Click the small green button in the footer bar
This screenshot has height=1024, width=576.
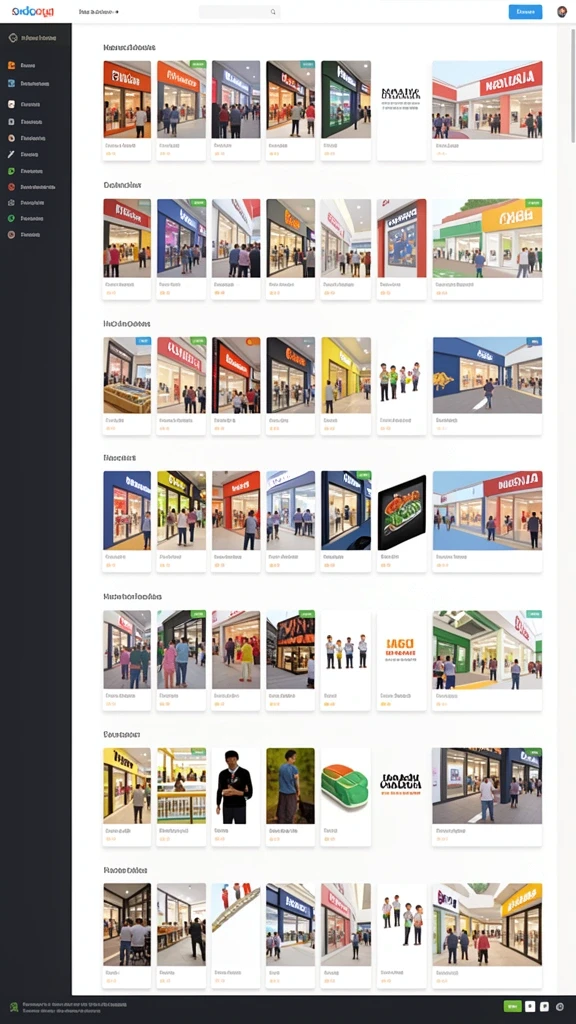pyautogui.click(x=513, y=1006)
